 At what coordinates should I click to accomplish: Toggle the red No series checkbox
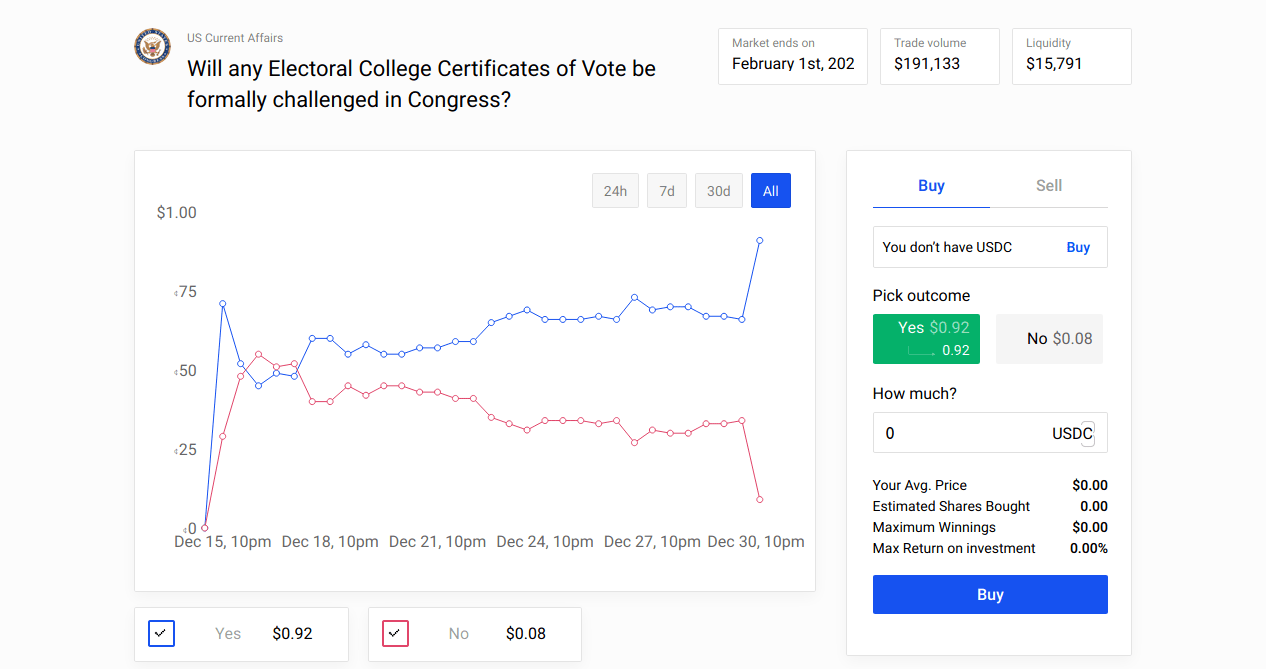coord(395,633)
